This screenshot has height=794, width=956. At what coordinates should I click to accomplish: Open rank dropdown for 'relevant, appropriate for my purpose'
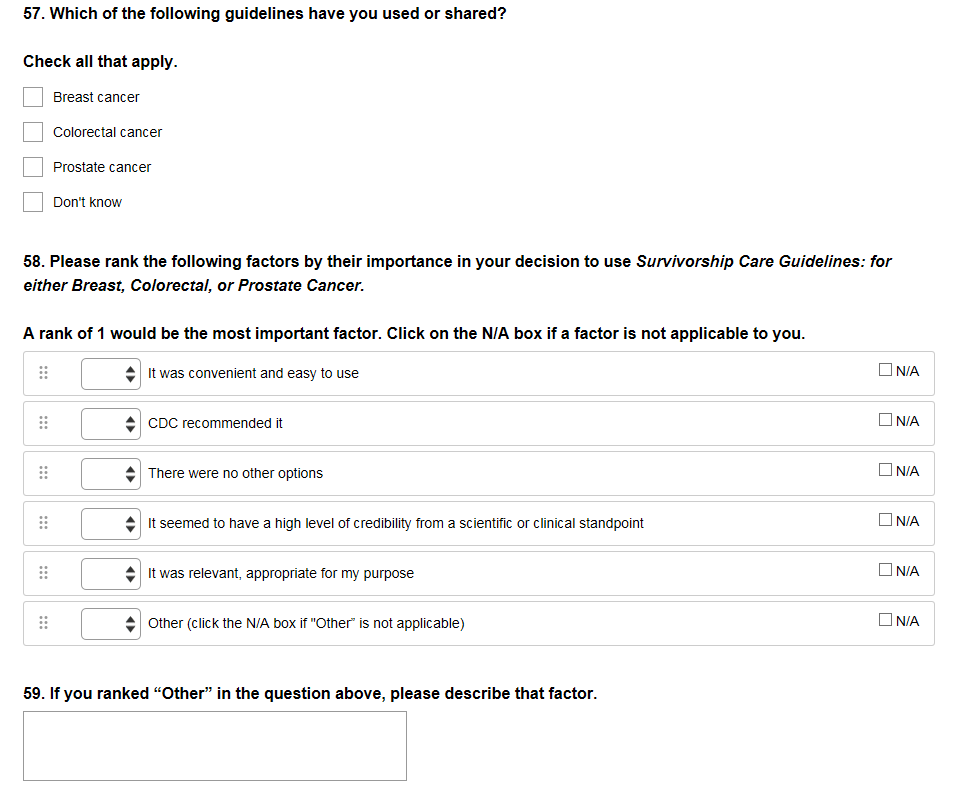click(111, 573)
